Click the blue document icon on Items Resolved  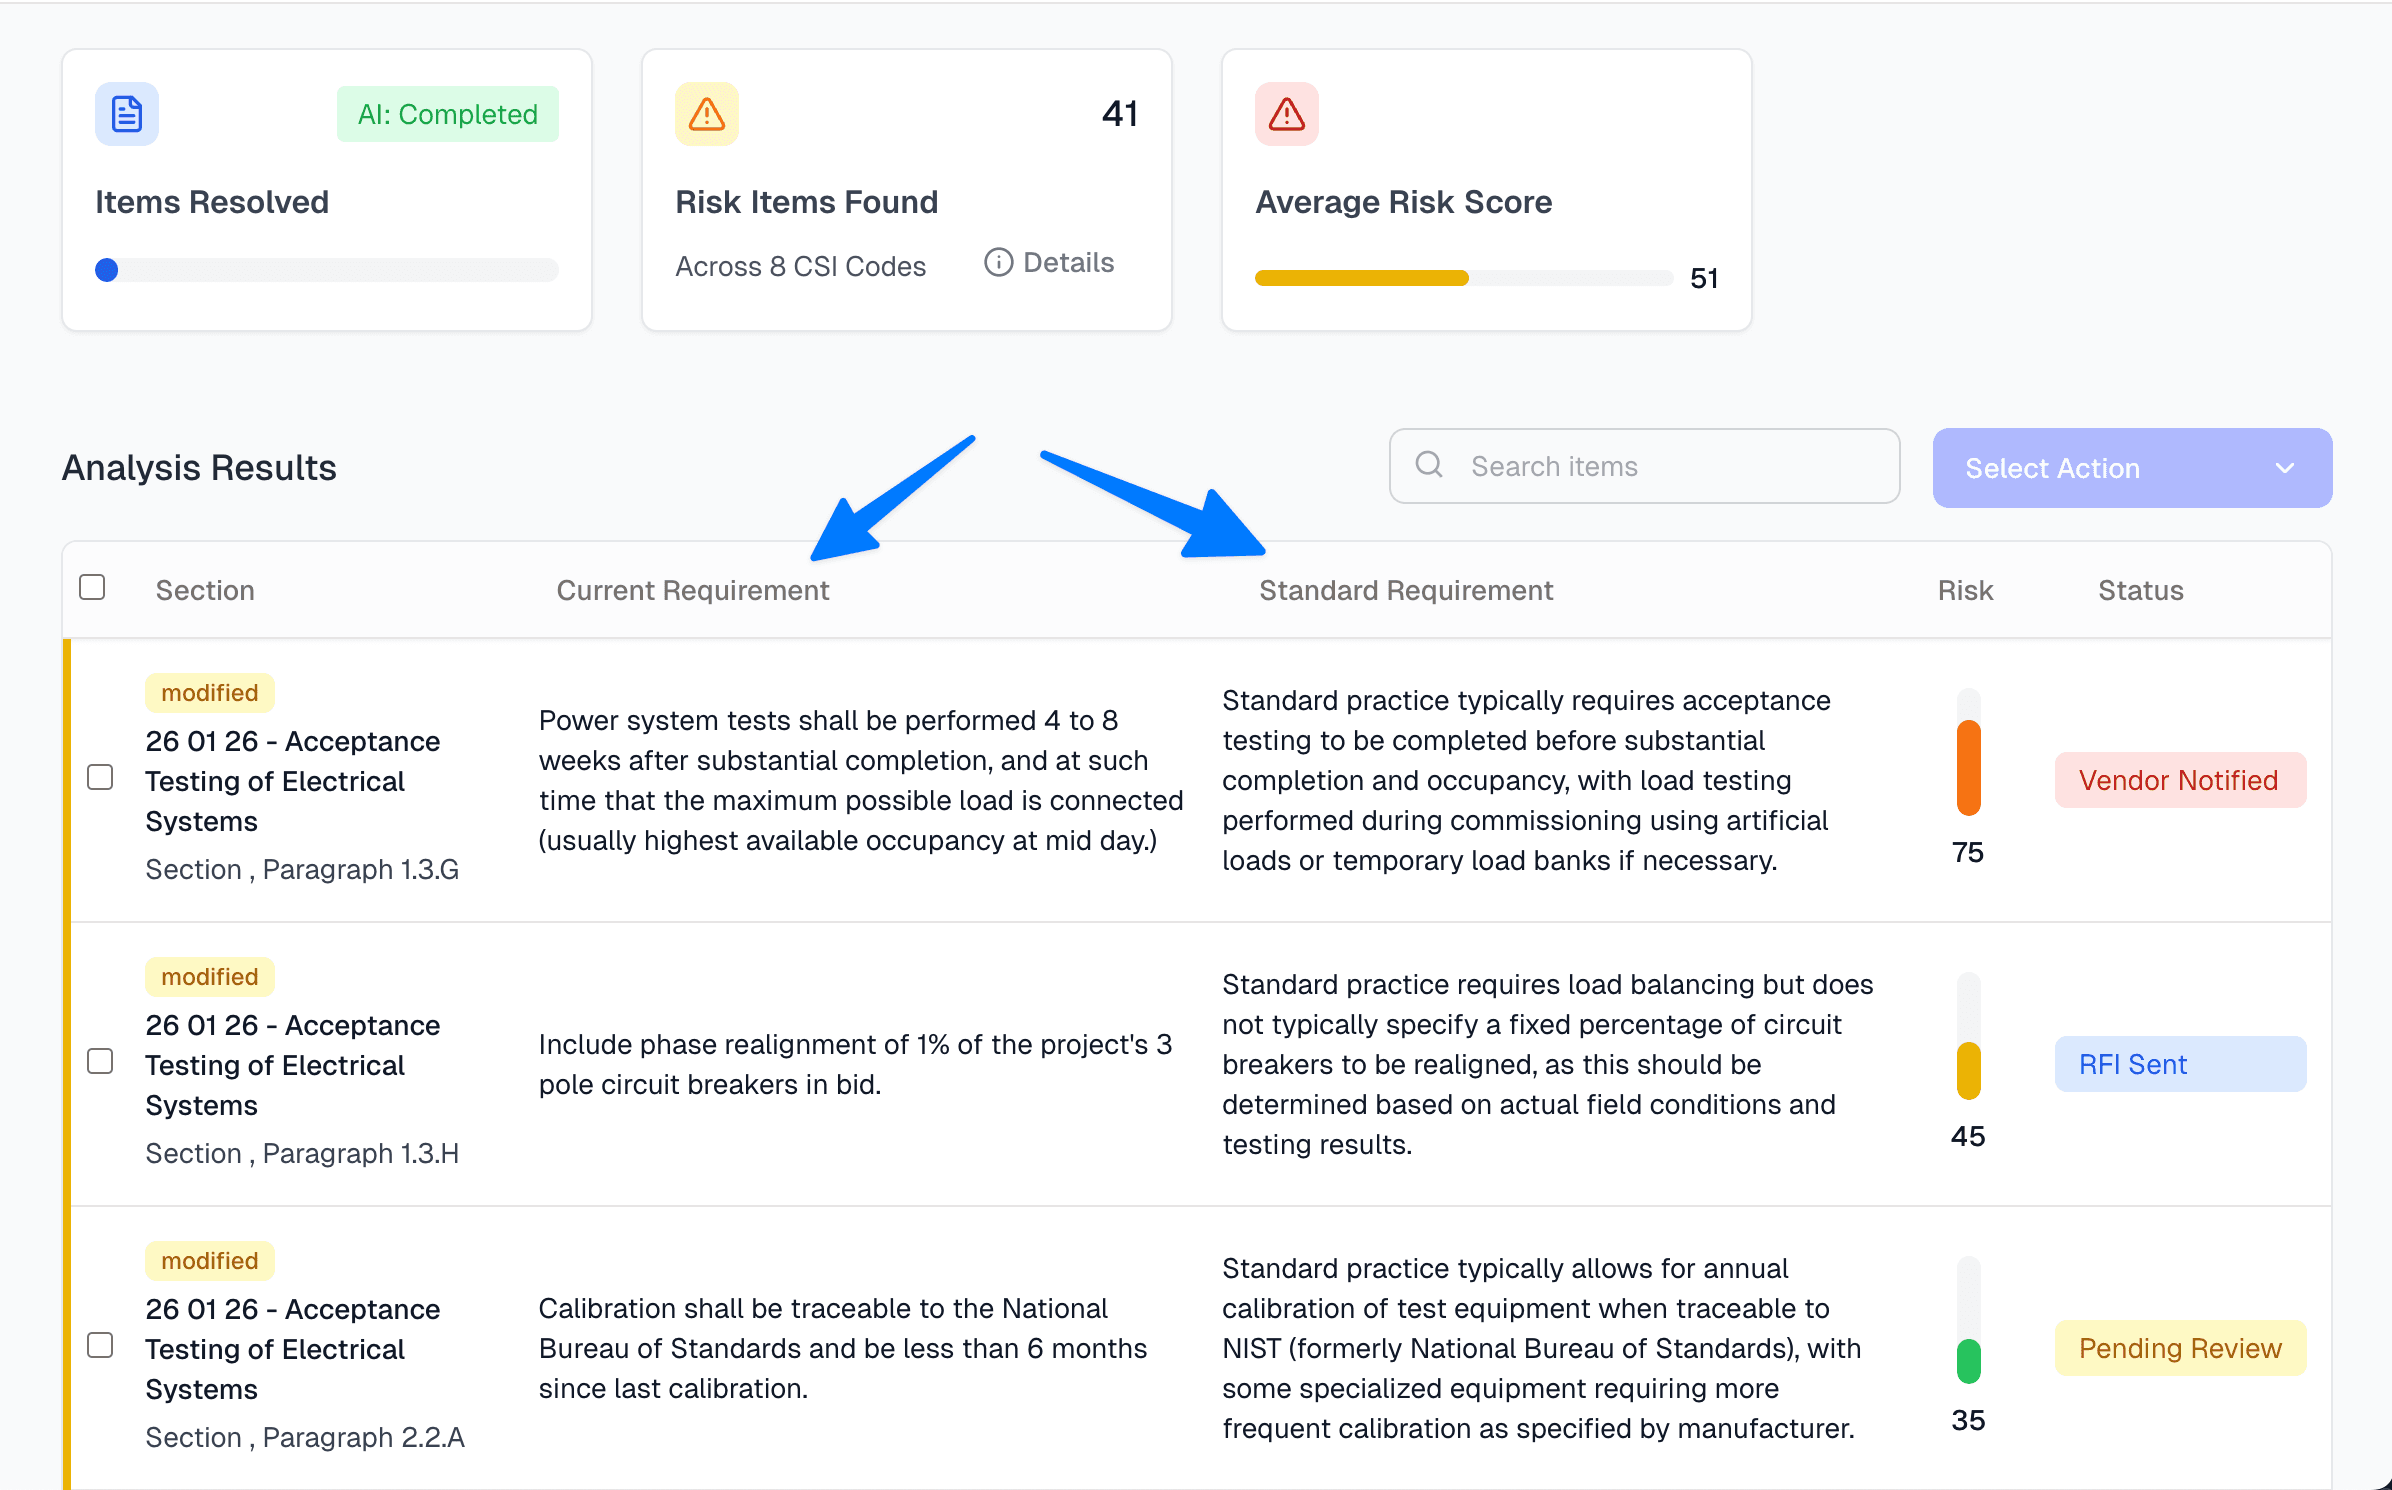pos(127,114)
